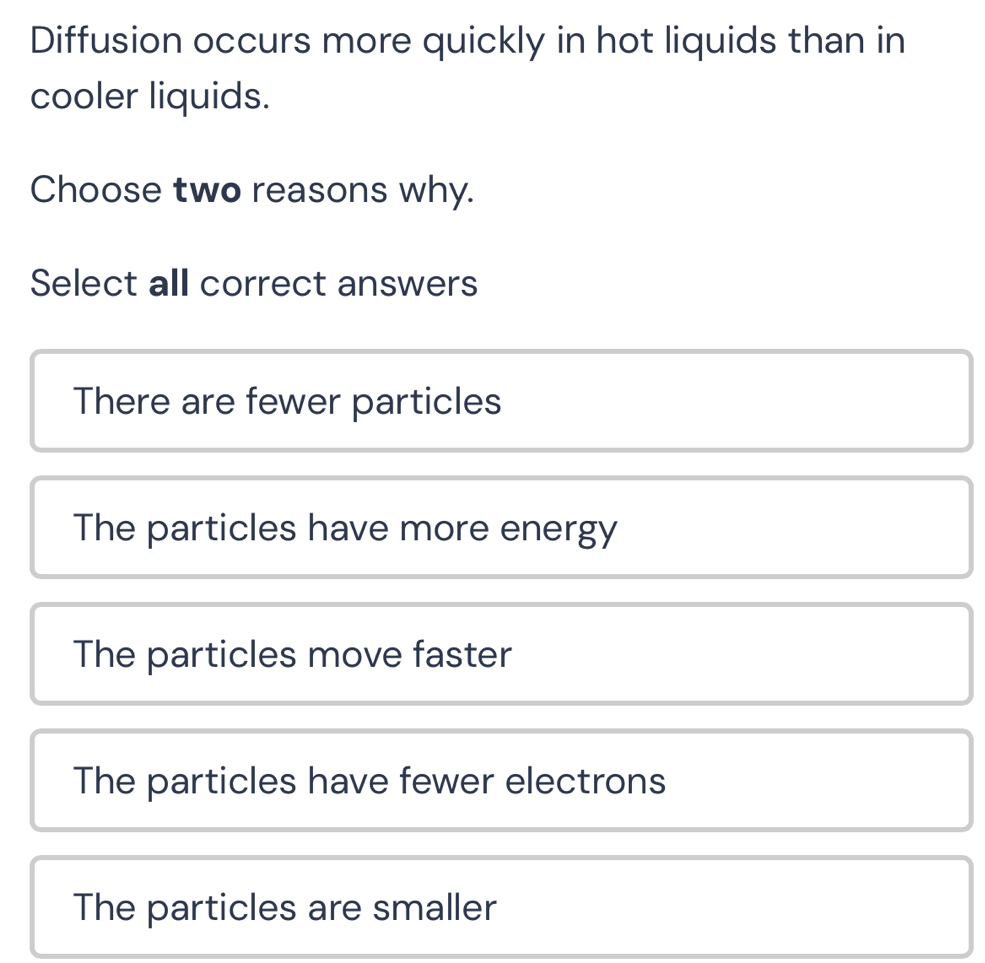Screen dimensions: 985x963
Task: Click the bold word 'all'
Action: (x=170, y=283)
